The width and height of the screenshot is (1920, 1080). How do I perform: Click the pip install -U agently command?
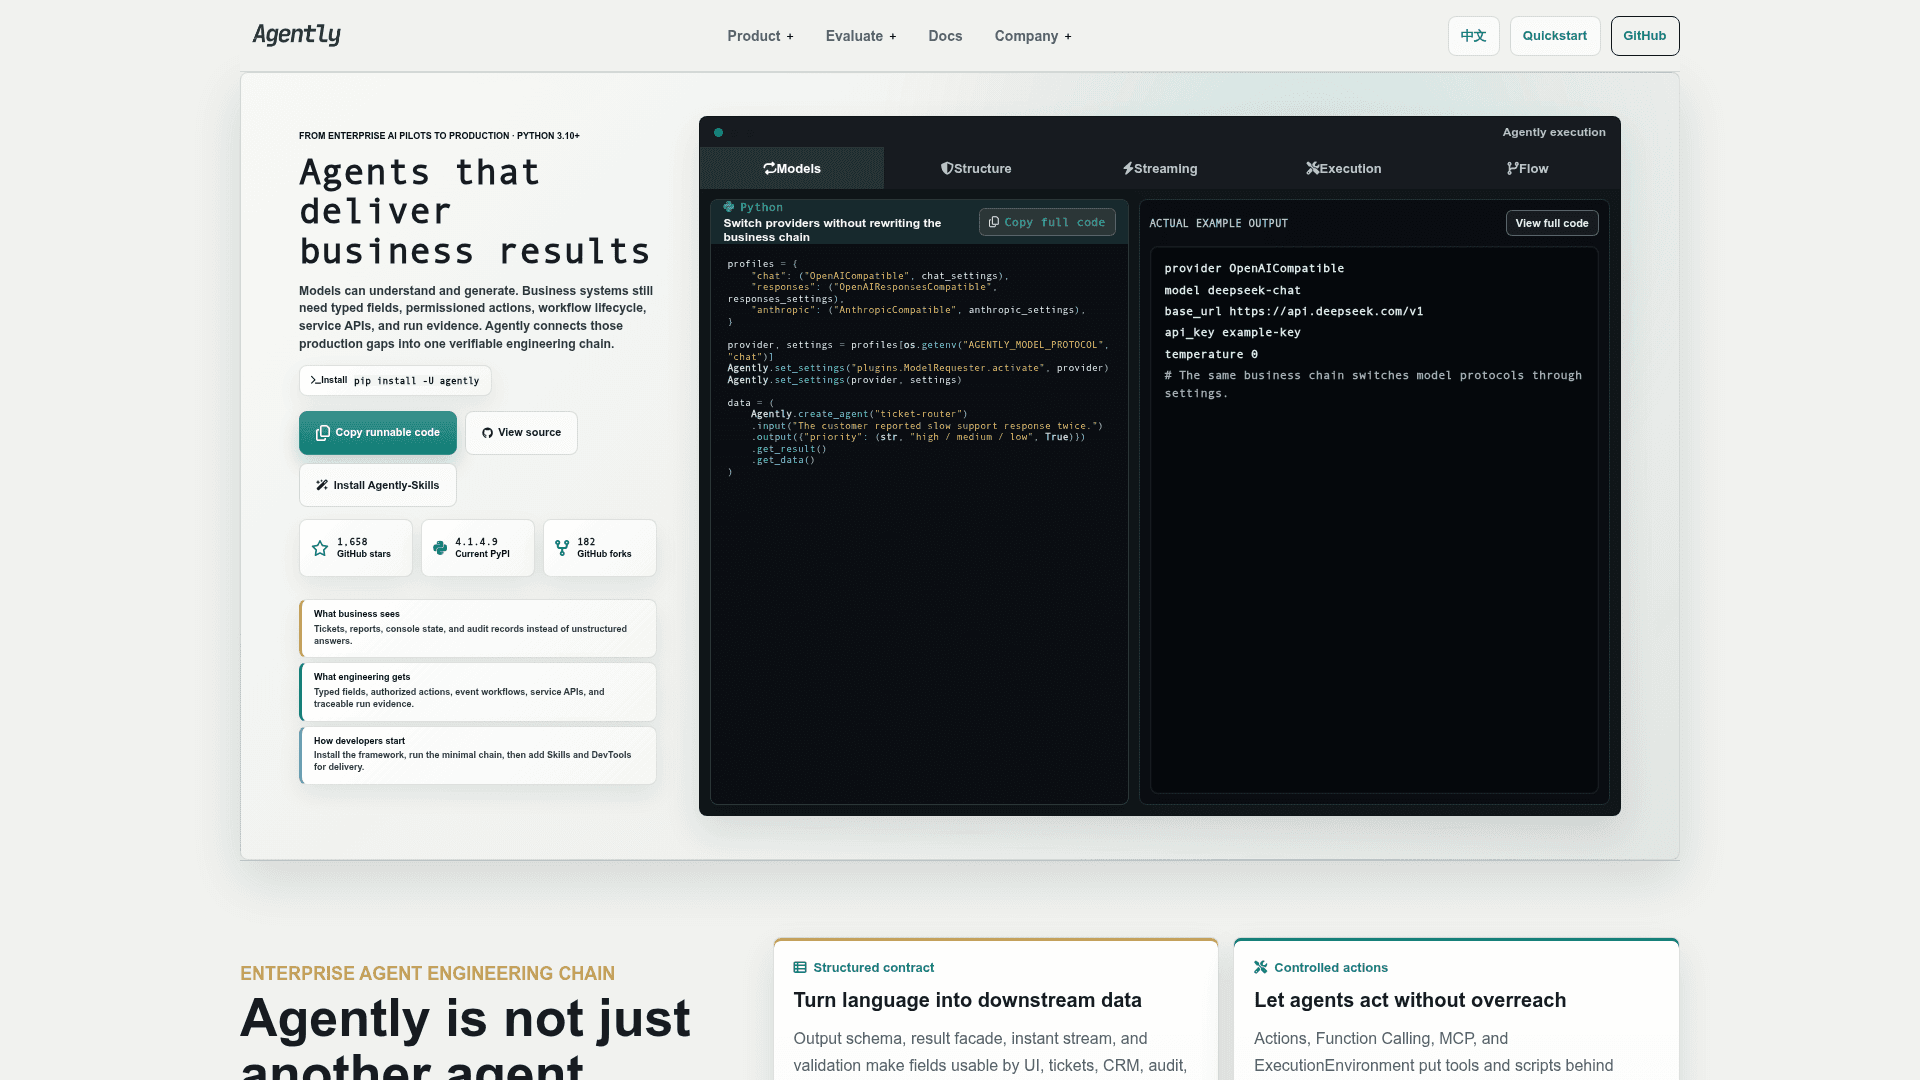[416, 381]
